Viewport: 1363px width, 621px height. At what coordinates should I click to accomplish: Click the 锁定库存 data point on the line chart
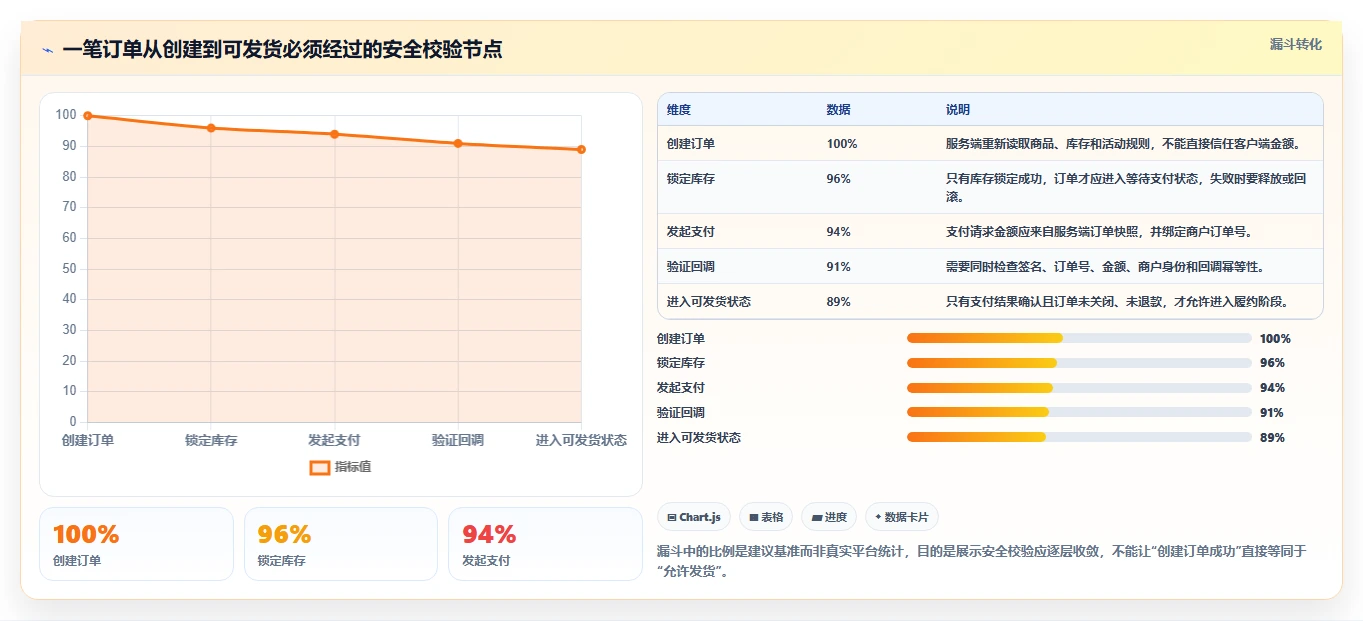(211, 128)
